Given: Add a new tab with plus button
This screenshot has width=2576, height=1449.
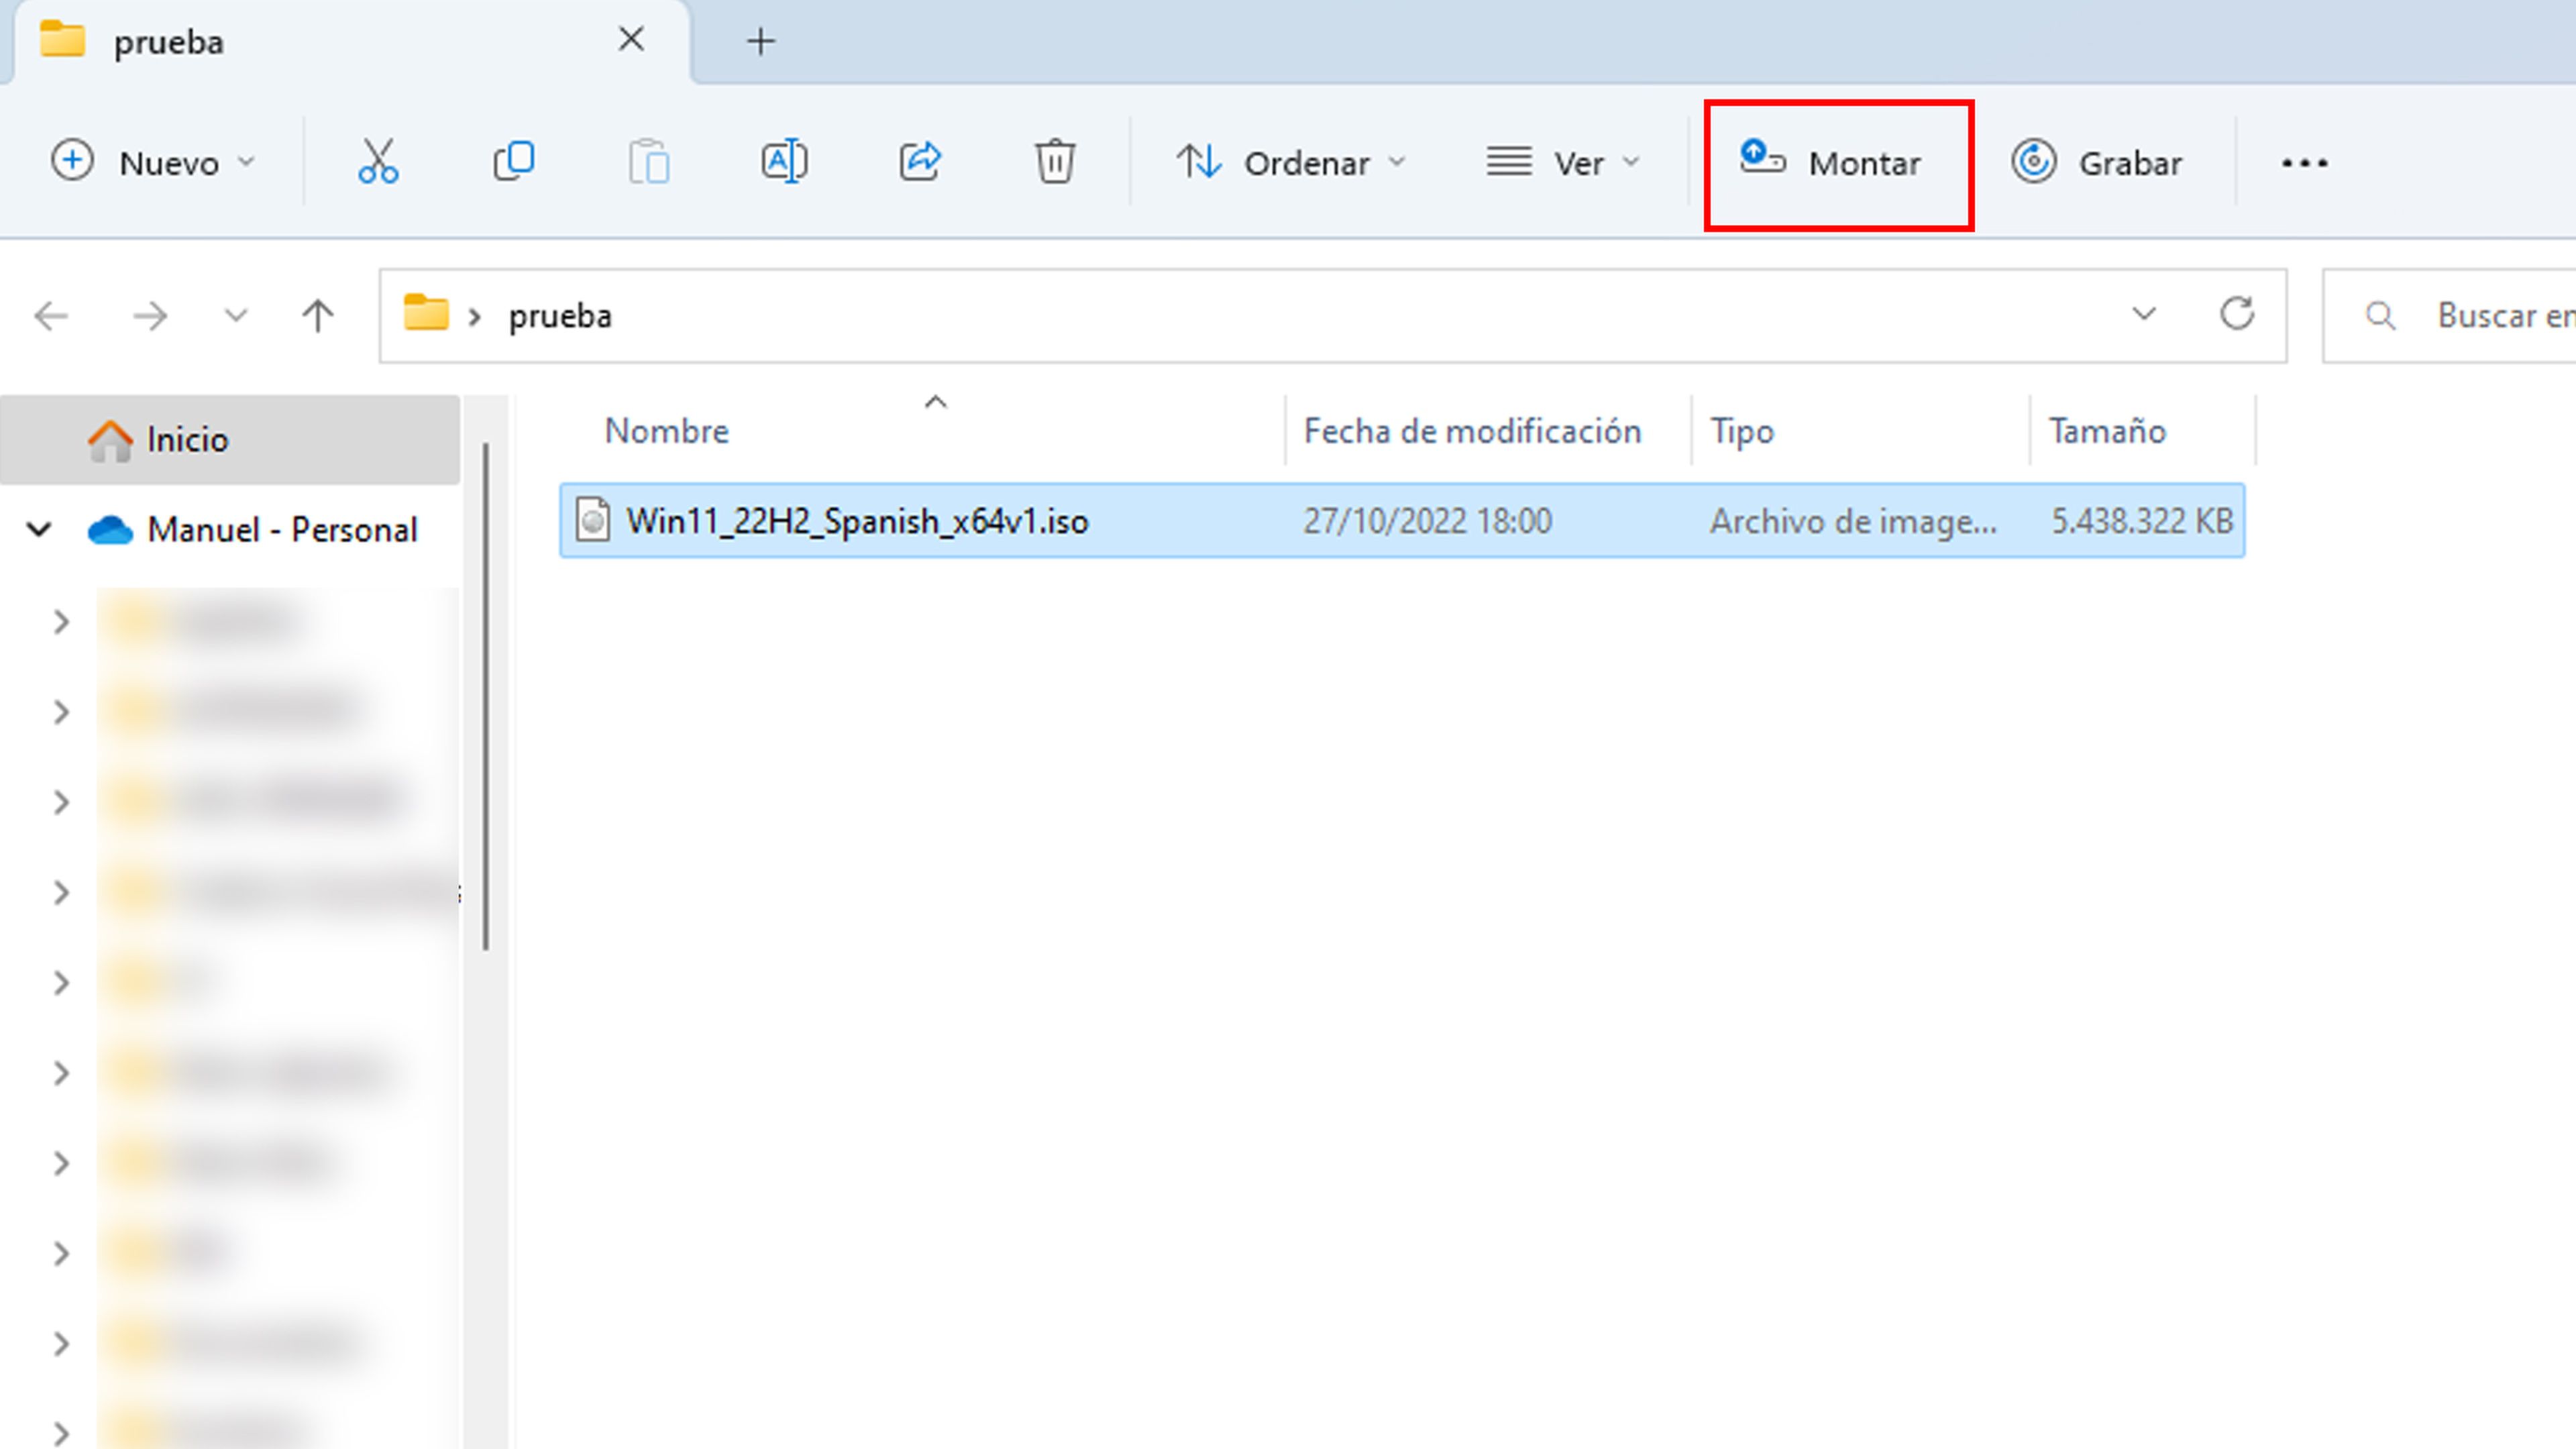Looking at the screenshot, I should pos(760,41).
